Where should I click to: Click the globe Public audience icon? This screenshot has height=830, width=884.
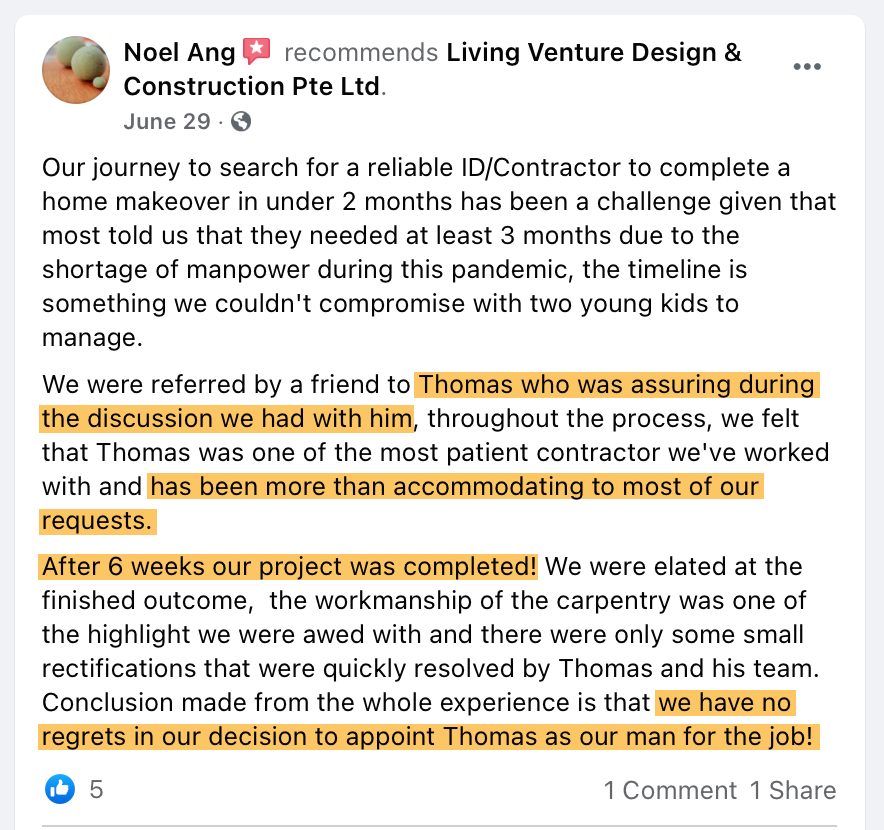point(240,122)
